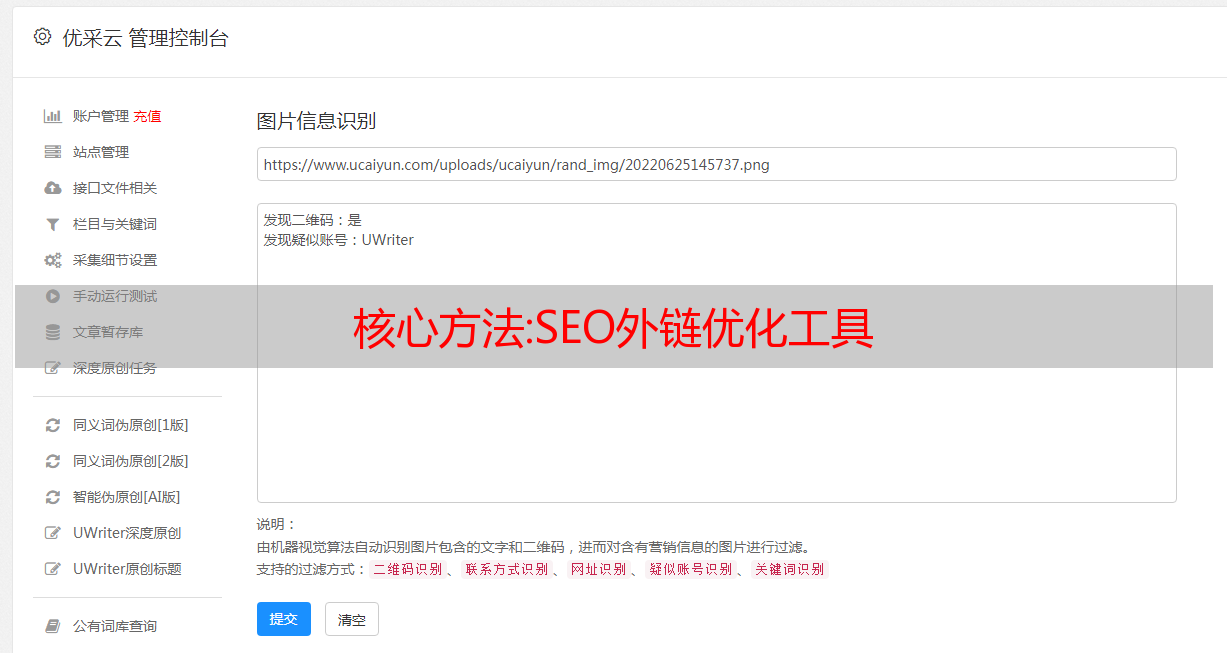Click the cloud upload icon next to 接口文件相关
The image size is (1227, 653).
tap(53, 188)
